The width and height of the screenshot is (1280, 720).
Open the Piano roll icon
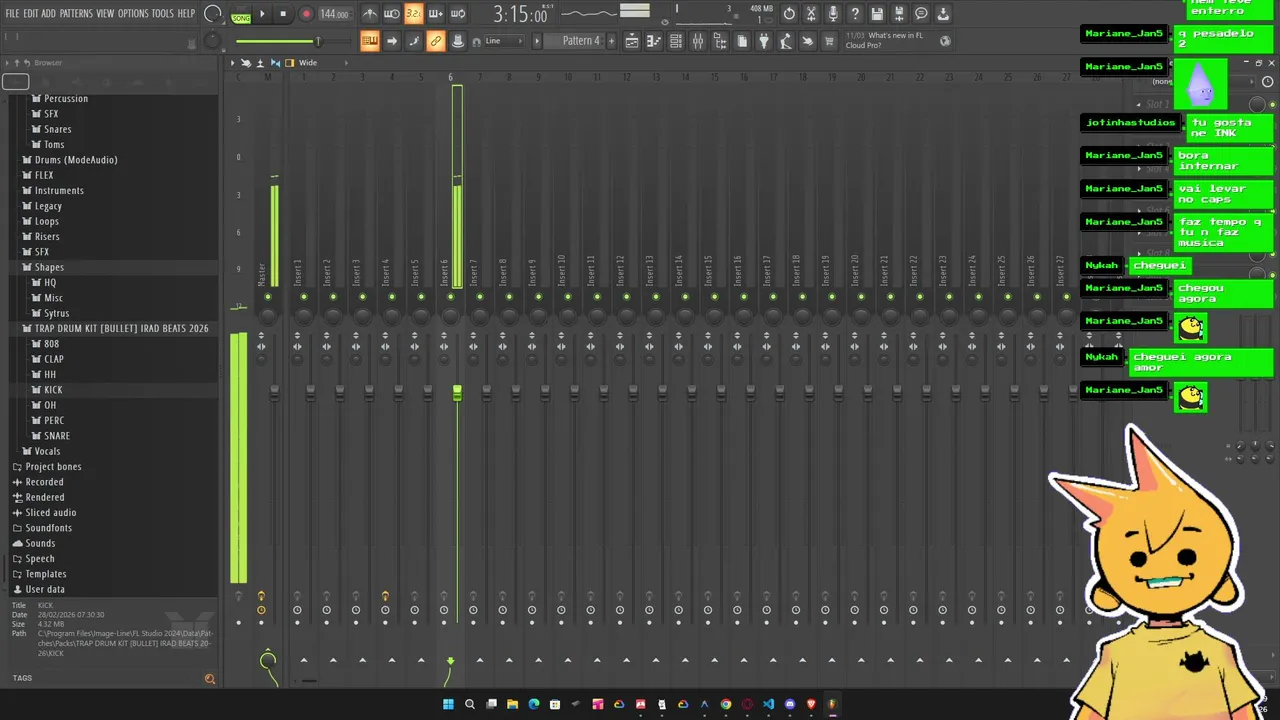tap(654, 41)
